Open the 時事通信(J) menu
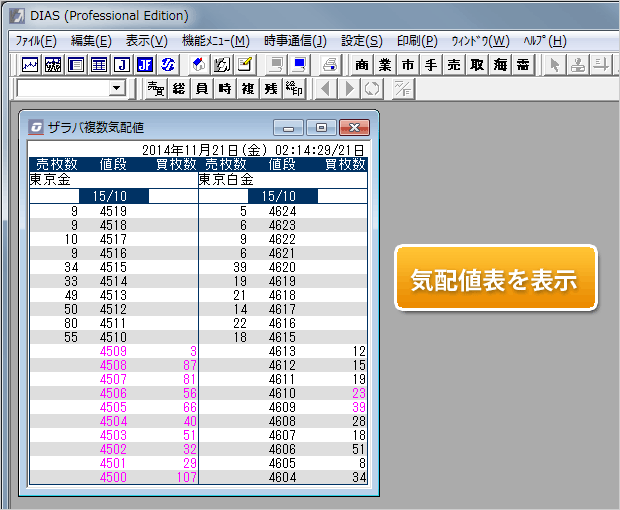Viewport: 620px width, 510px height. tap(295, 41)
